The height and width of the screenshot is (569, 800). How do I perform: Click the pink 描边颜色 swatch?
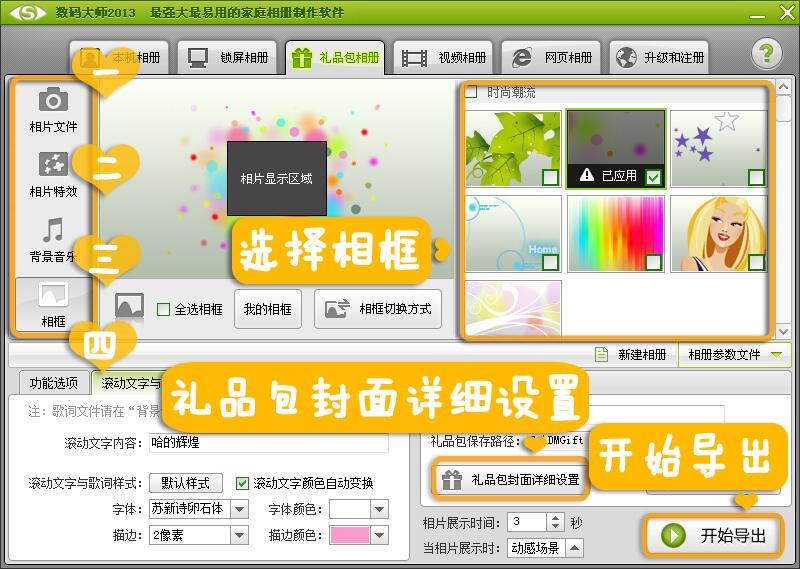[x=350, y=535]
